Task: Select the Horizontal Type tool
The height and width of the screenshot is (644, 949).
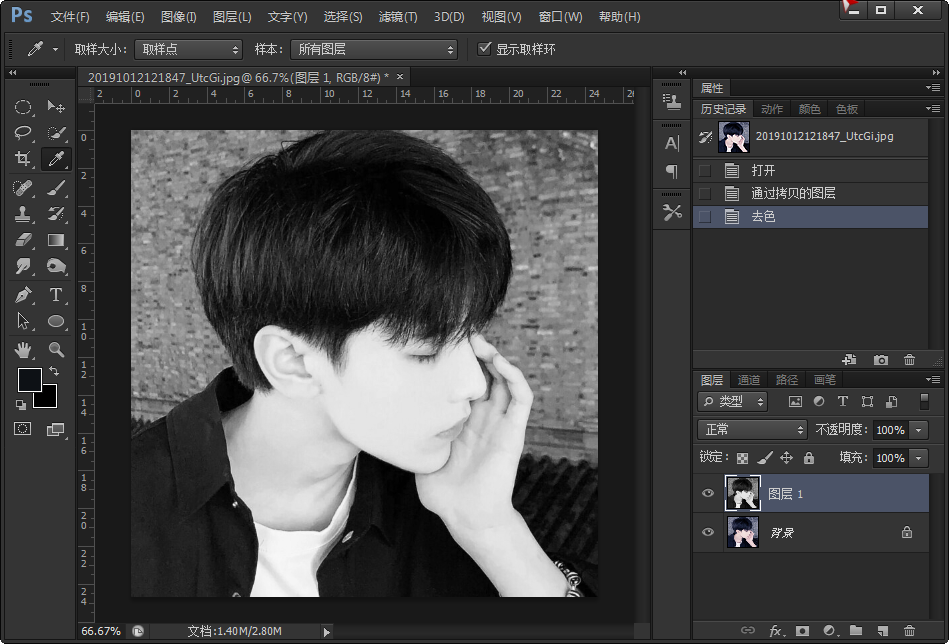Action: [56, 295]
